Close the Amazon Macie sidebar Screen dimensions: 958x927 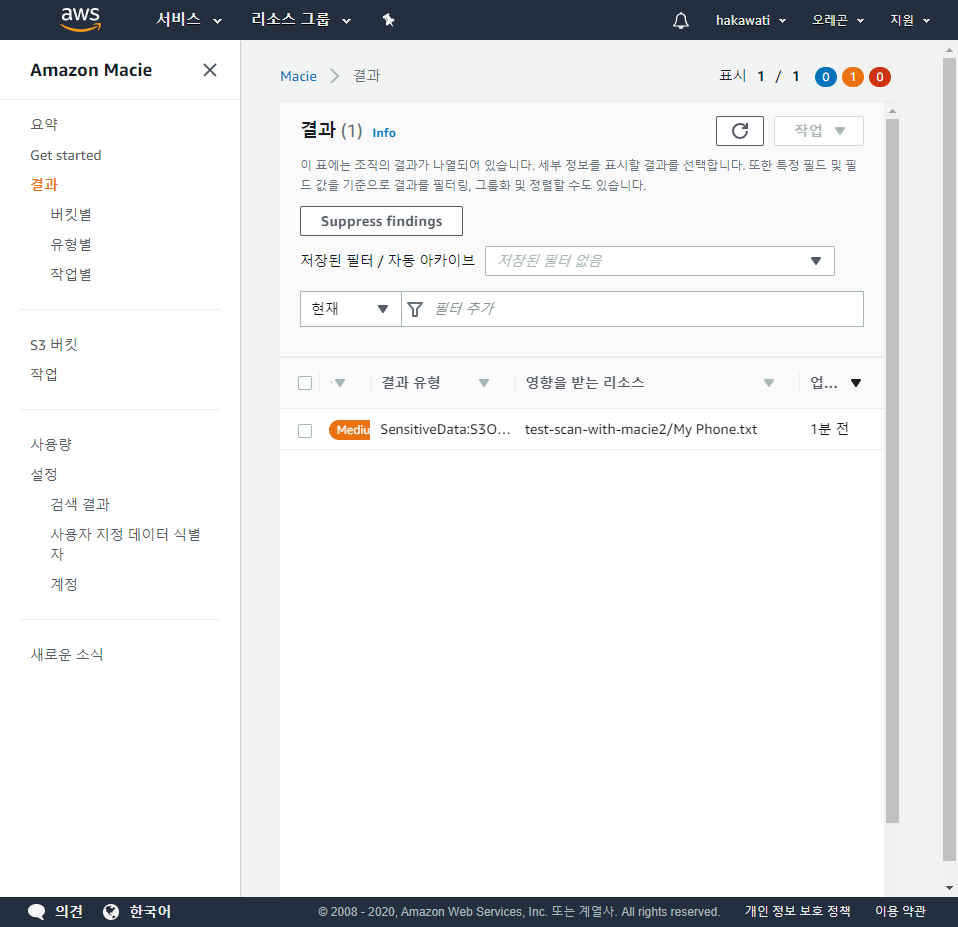click(x=210, y=70)
